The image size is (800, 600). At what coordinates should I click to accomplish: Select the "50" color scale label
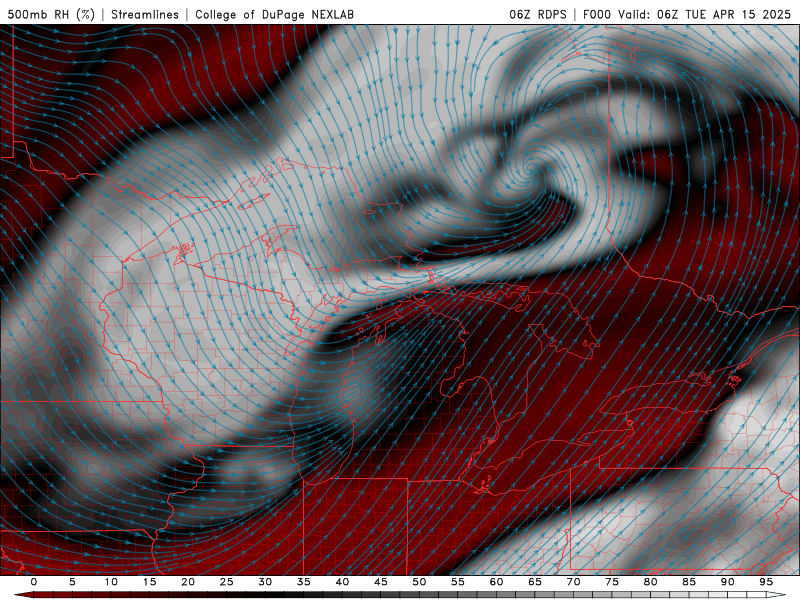click(x=419, y=582)
